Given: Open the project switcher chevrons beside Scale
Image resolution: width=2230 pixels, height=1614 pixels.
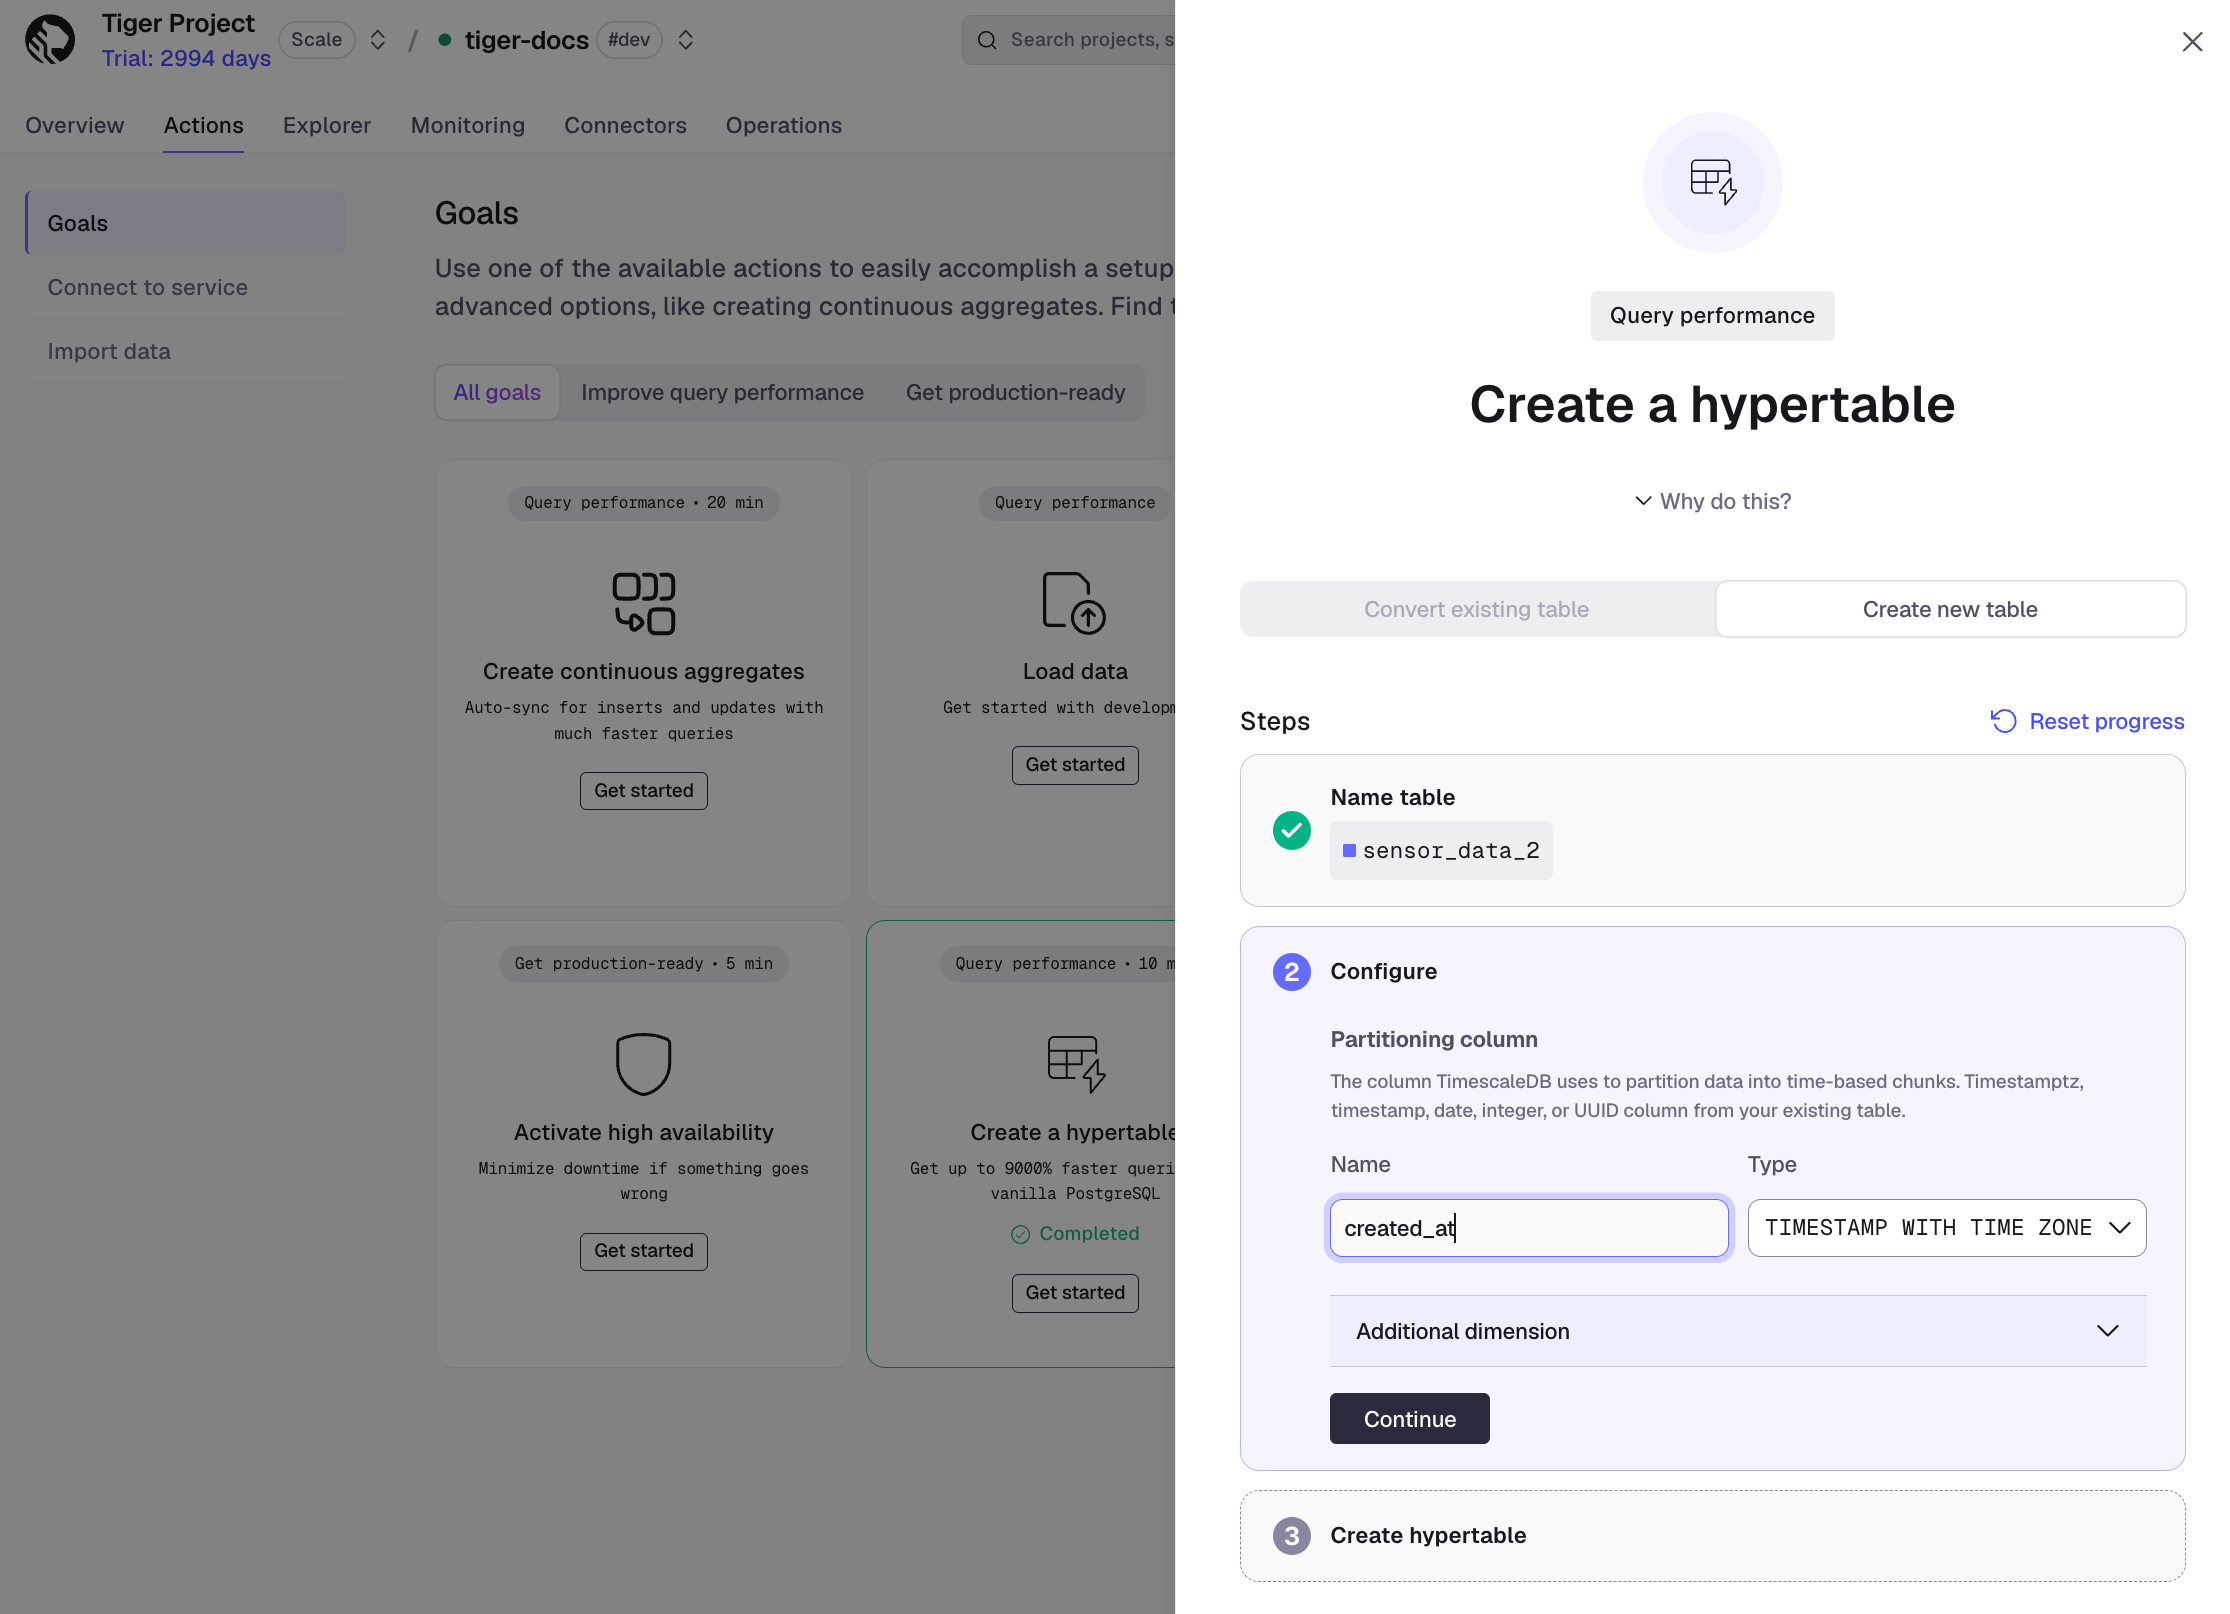Looking at the screenshot, I should pos(378,40).
